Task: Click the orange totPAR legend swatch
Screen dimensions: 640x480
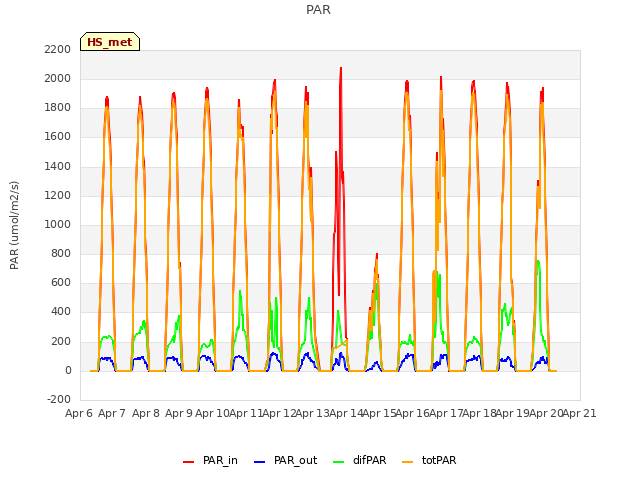Action: coord(408,462)
